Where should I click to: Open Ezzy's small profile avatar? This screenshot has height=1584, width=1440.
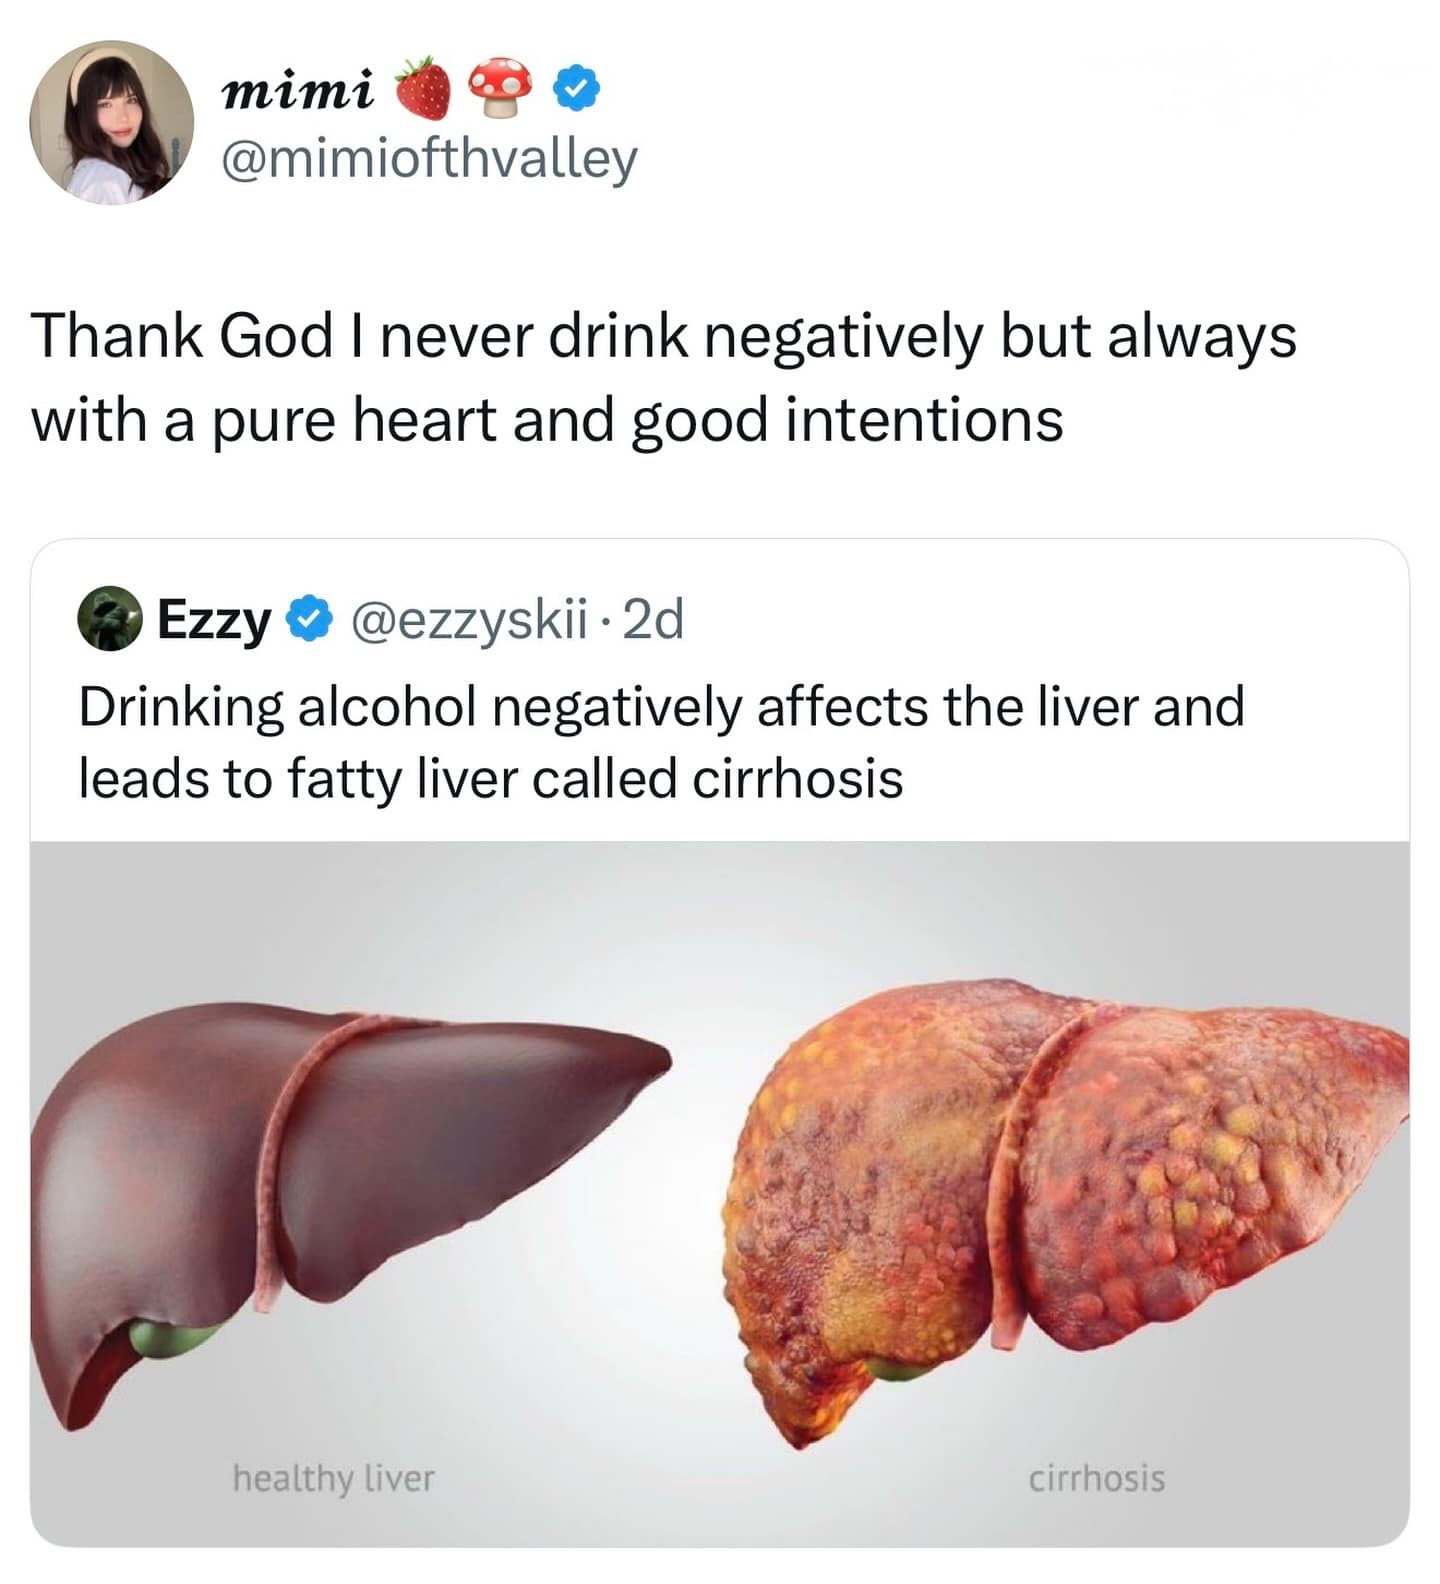pyautogui.click(x=110, y=619)
